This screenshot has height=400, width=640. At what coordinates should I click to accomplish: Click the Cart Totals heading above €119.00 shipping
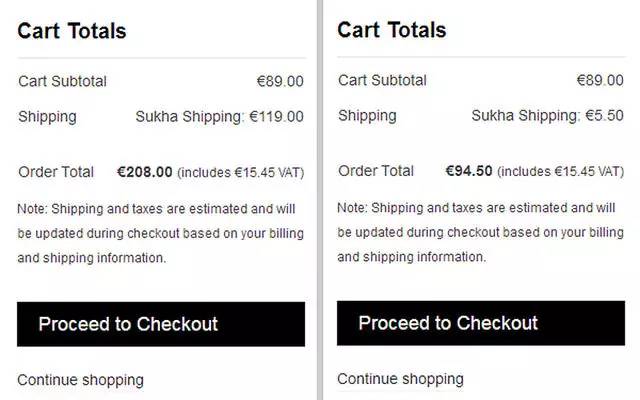click(x=72, y=31)
